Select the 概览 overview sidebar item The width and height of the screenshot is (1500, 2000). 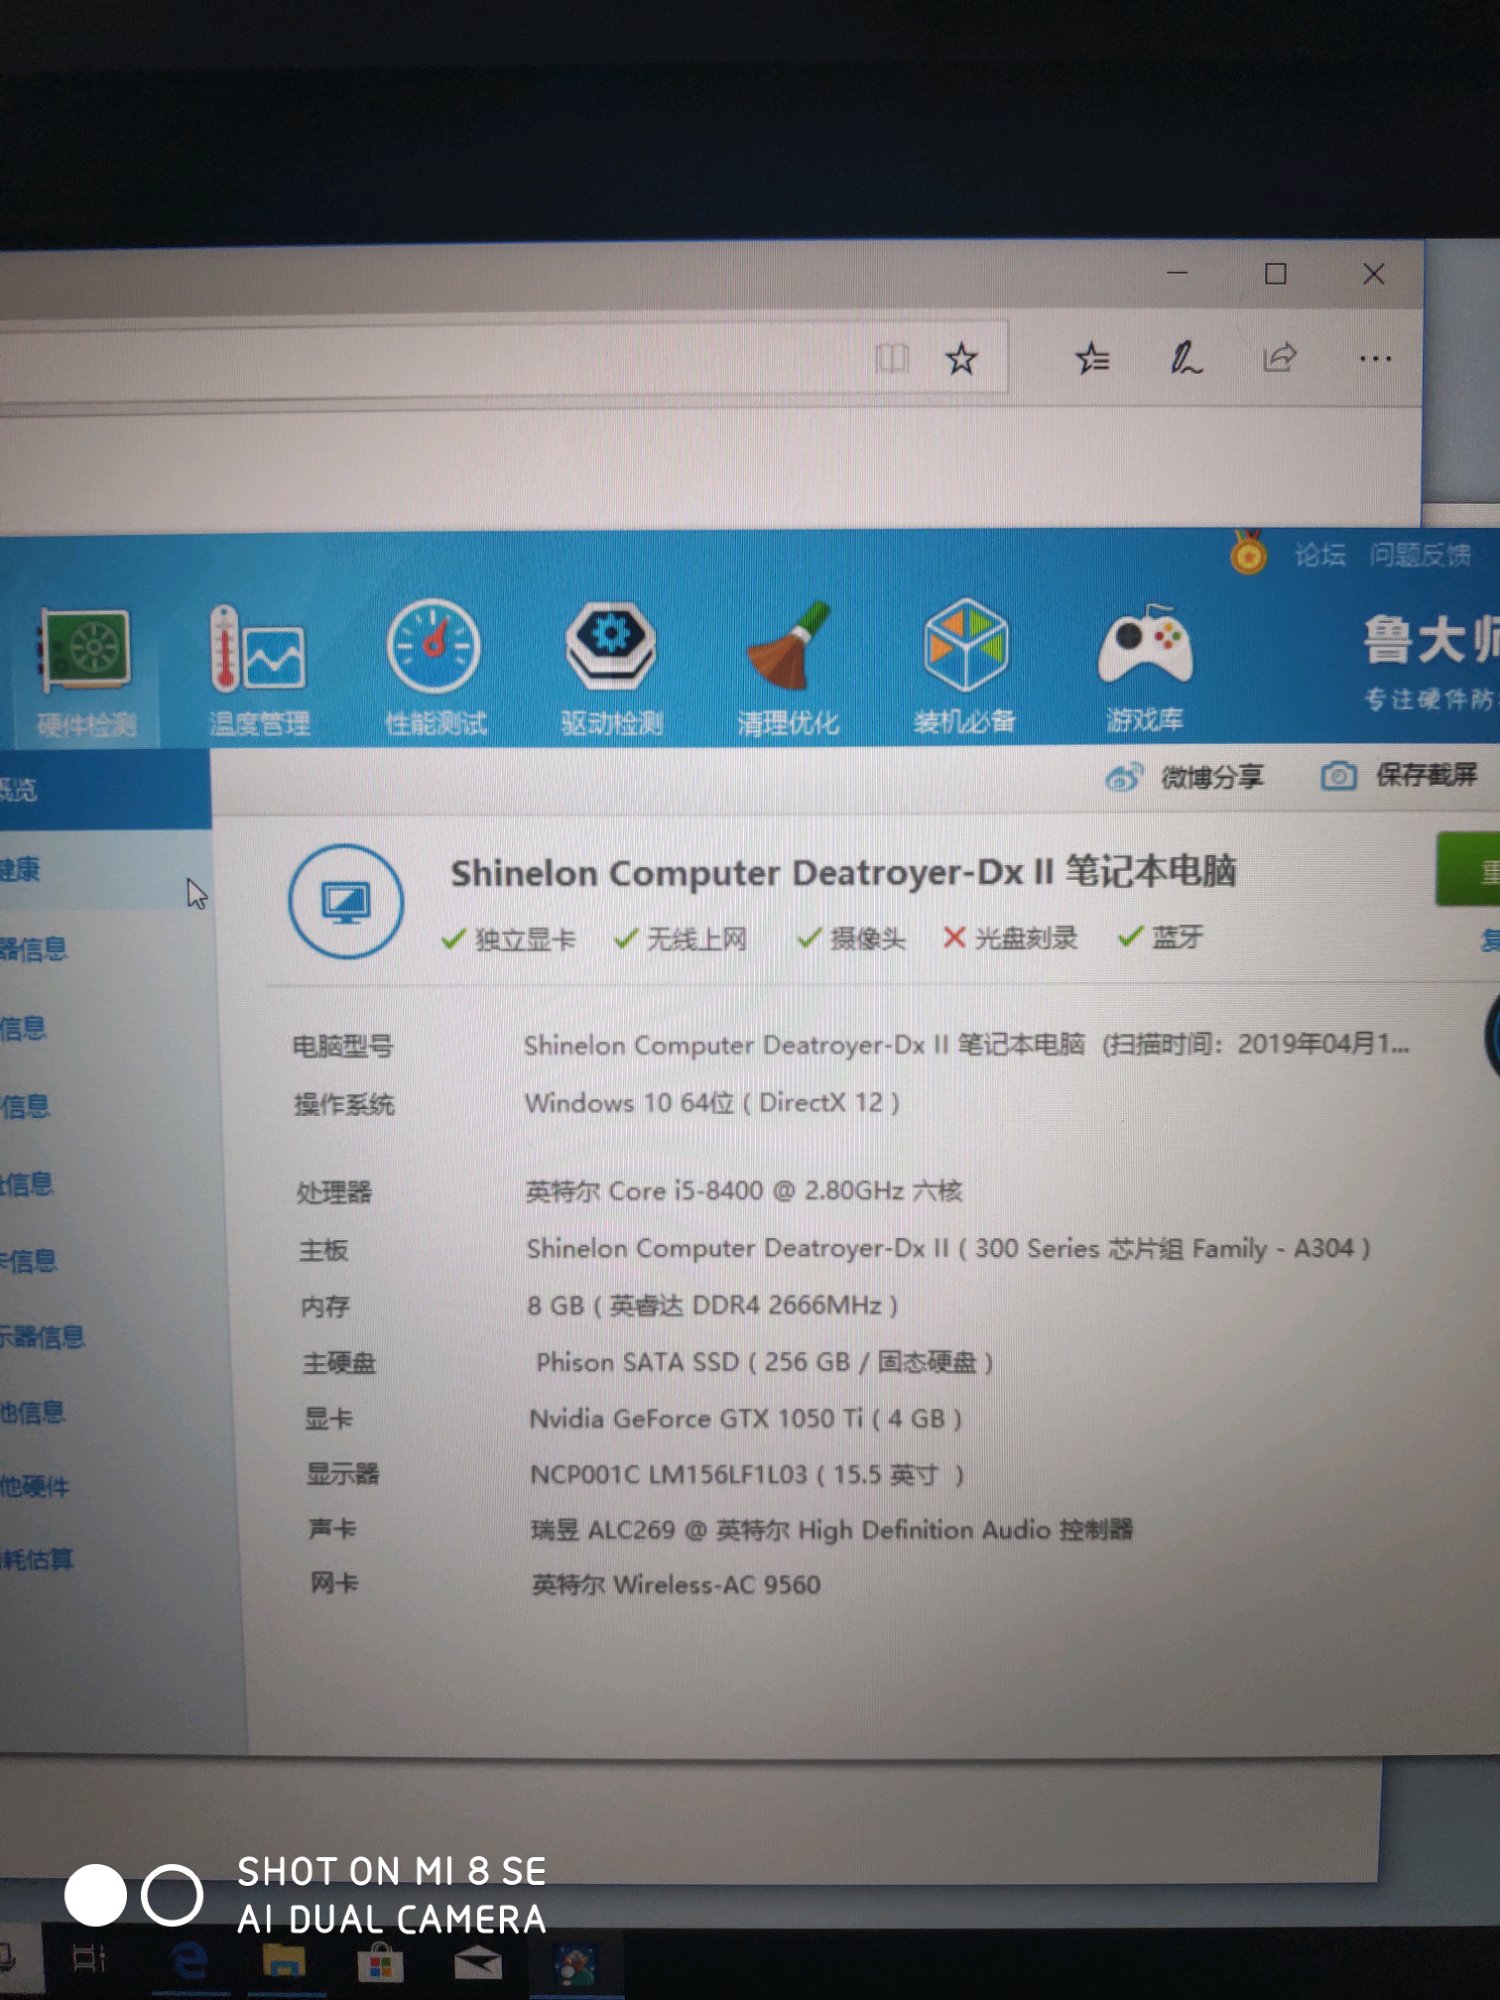coord(104,790)
